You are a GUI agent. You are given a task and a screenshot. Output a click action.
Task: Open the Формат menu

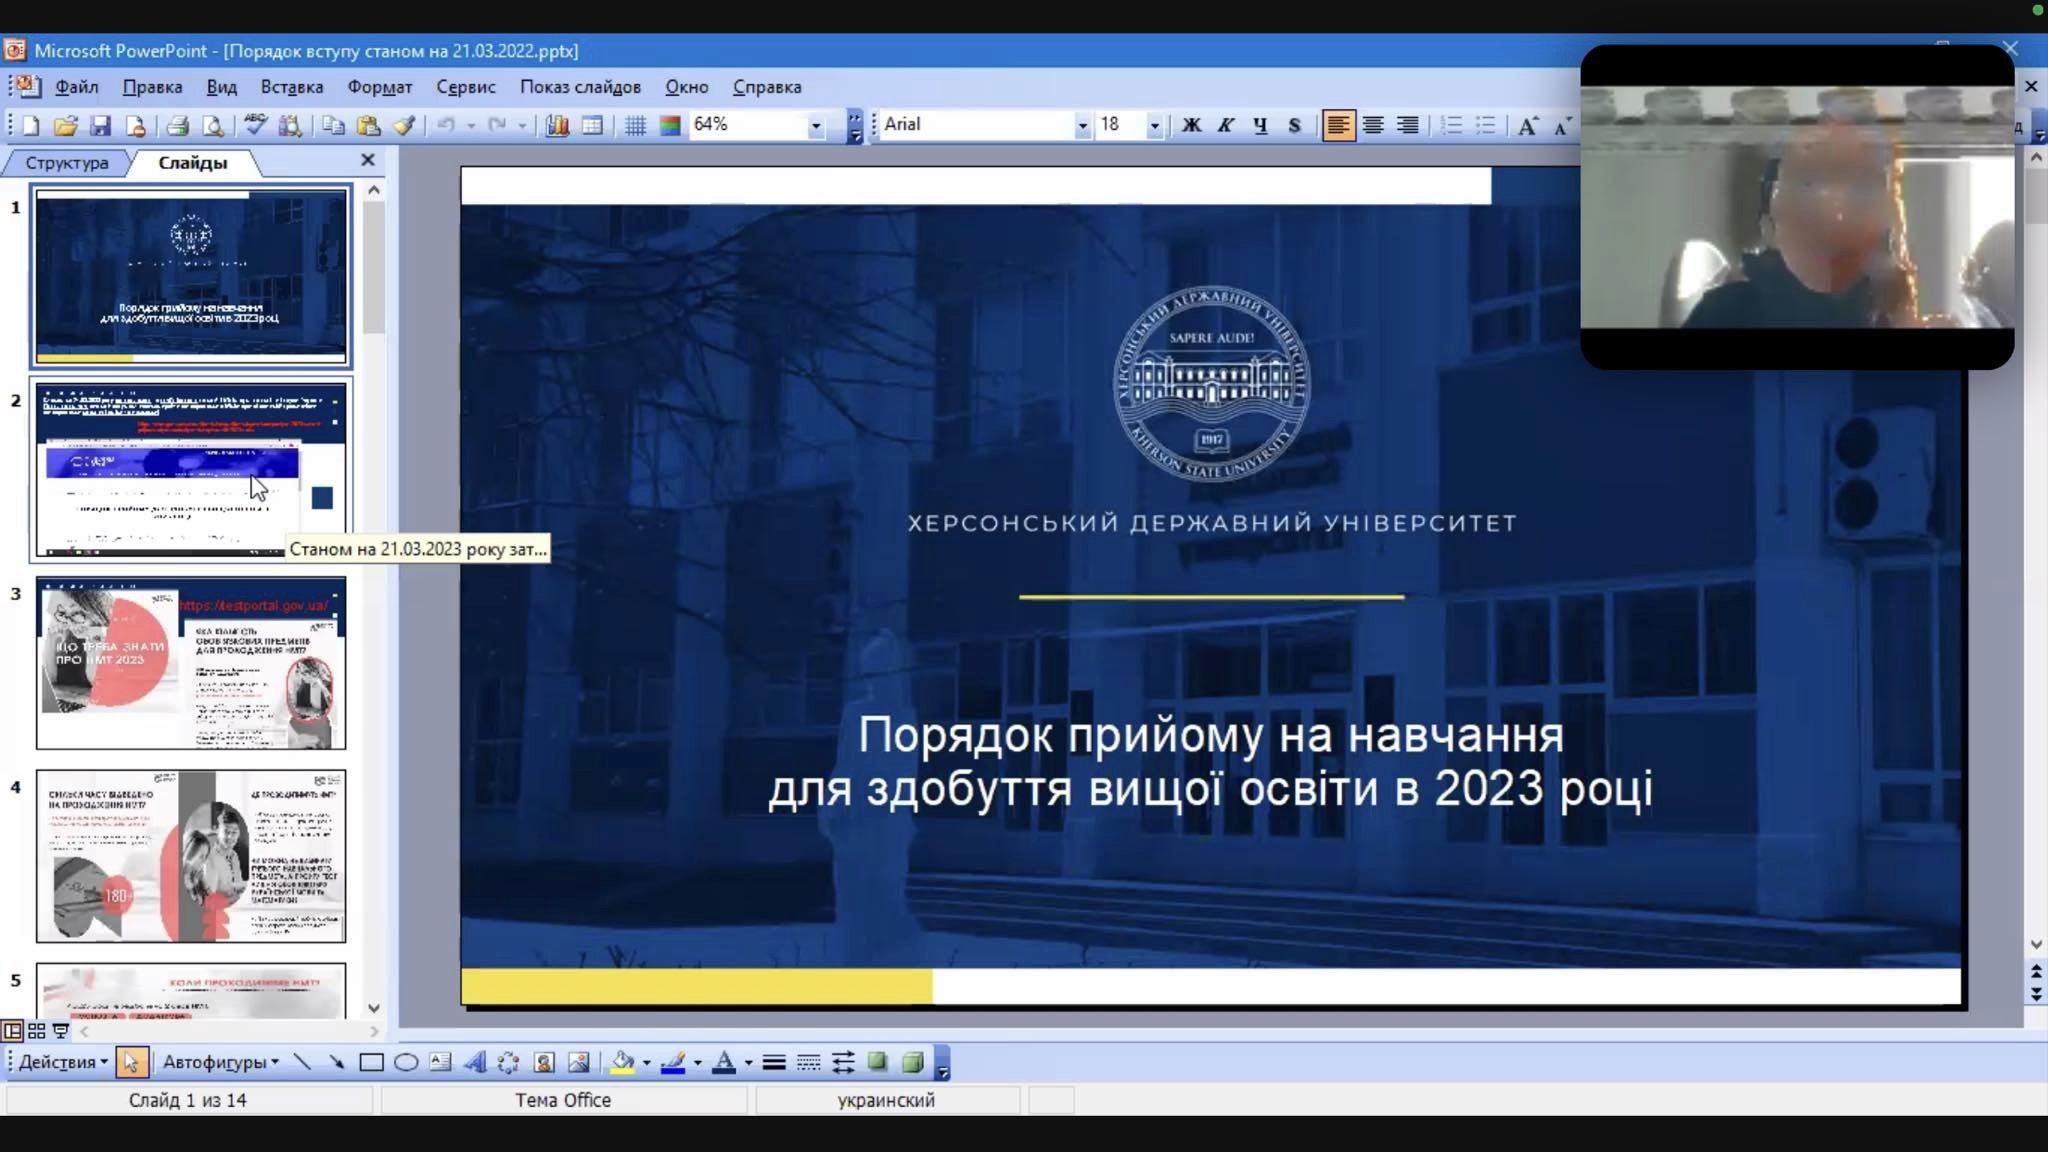click(x=380, y=87)
